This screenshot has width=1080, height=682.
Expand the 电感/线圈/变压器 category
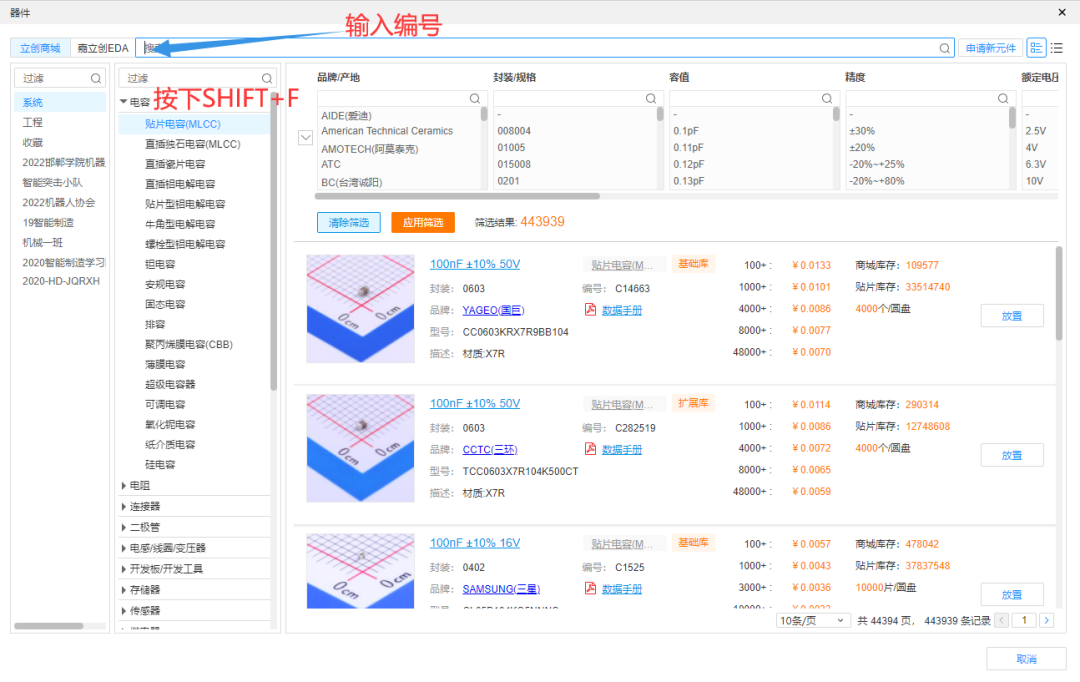pyautogui.click(x=123, y=548)
